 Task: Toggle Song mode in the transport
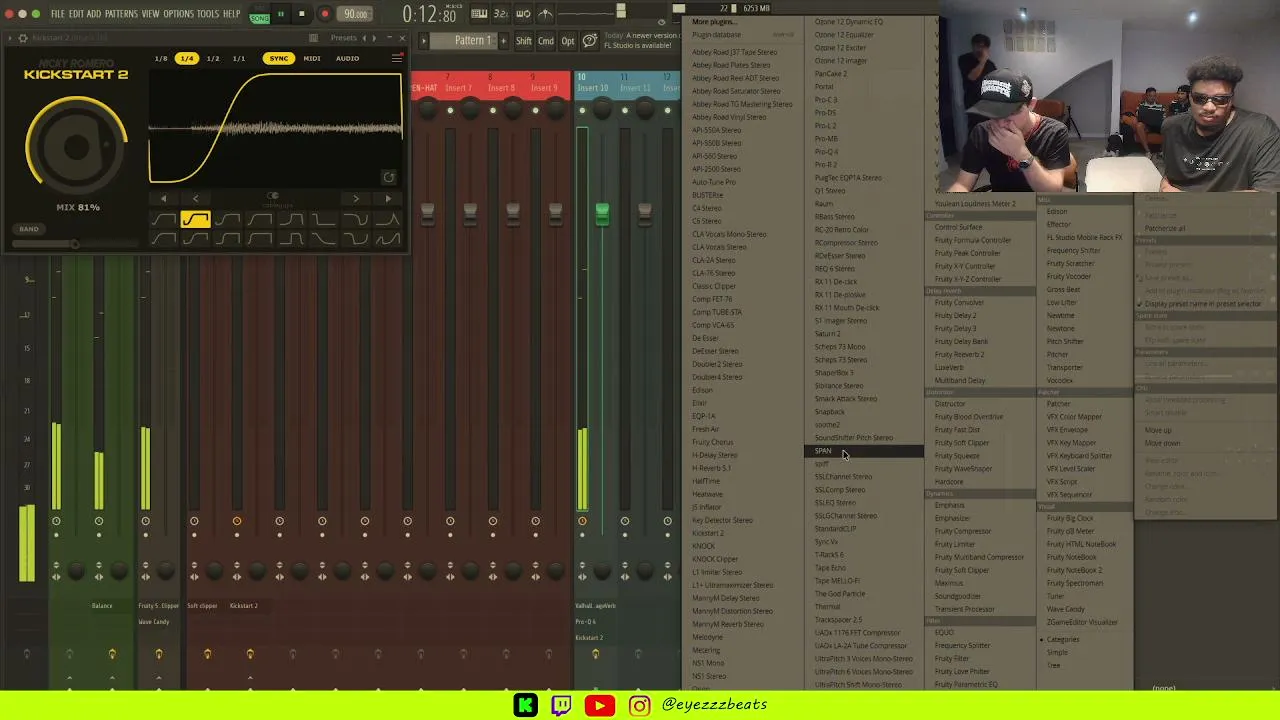pos(259,18)
